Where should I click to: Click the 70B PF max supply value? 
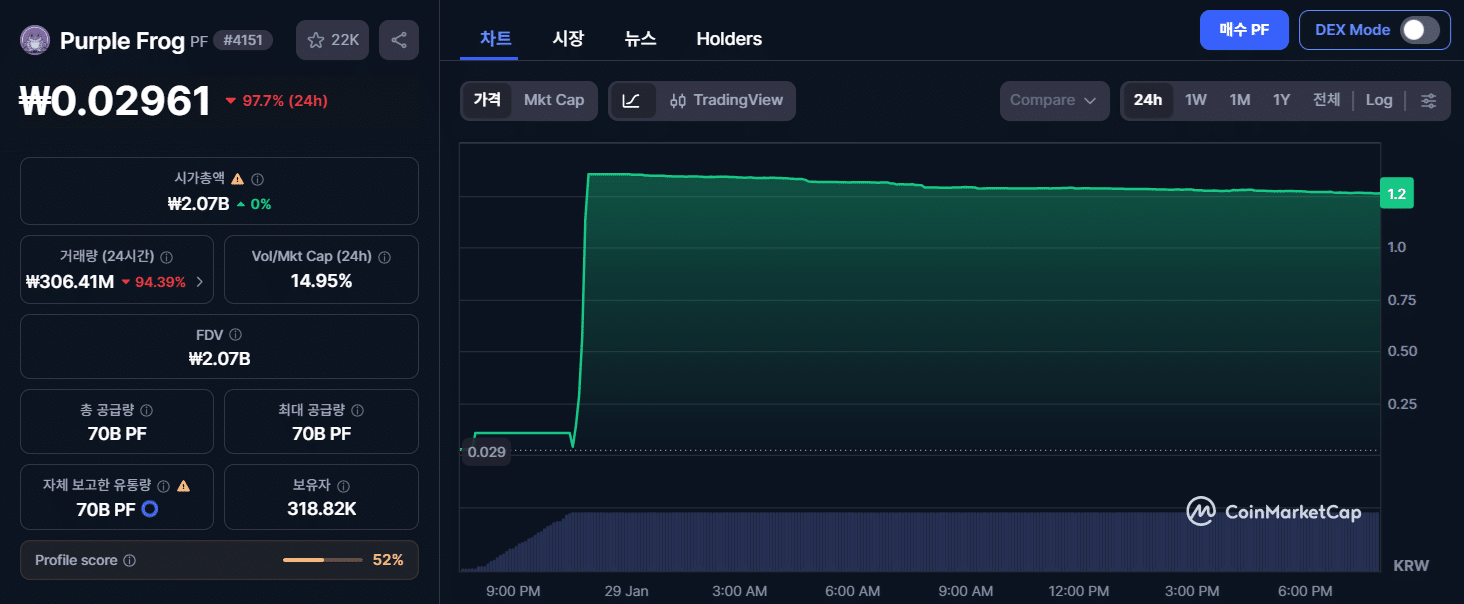[321, 433]
